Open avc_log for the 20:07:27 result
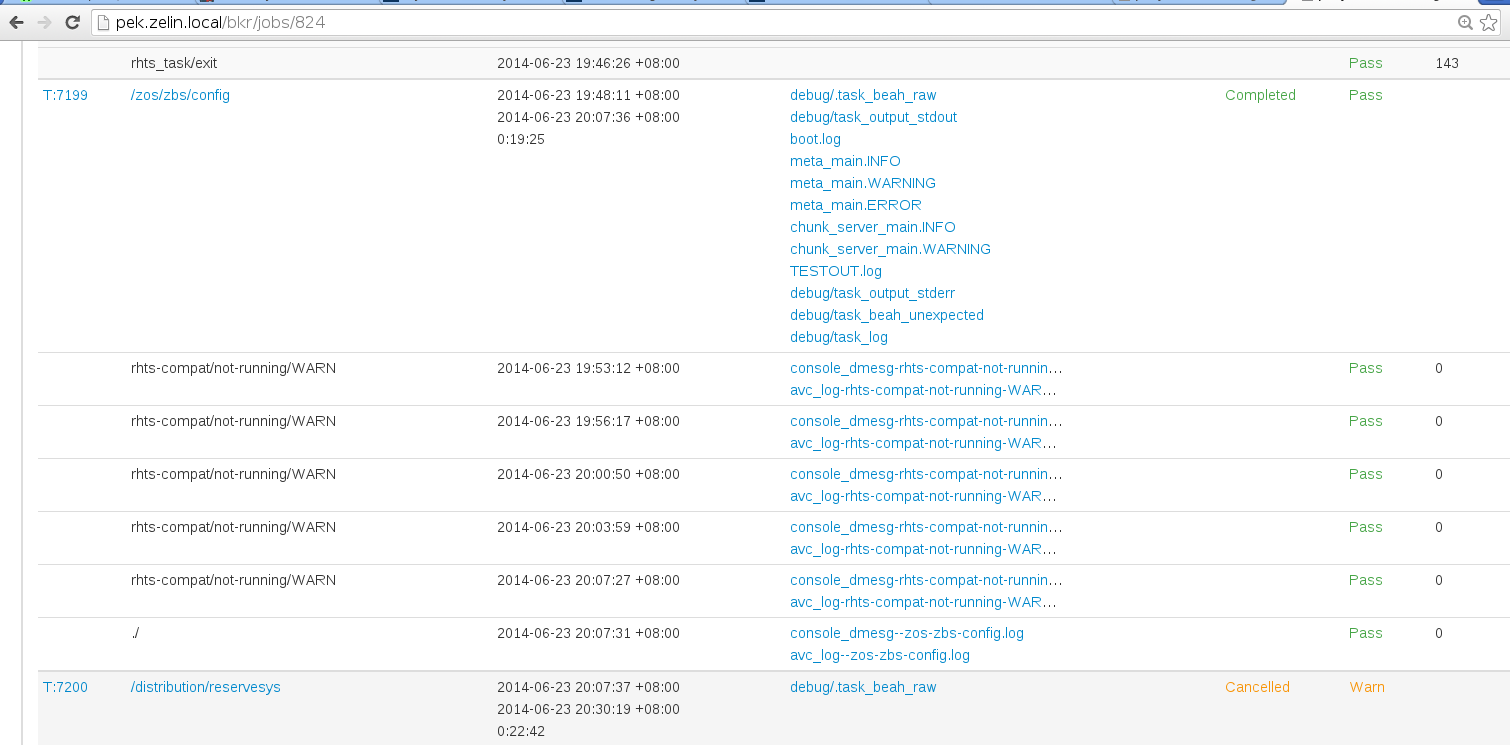This screenshot has height=745, width=1510. tap(923, 602)
